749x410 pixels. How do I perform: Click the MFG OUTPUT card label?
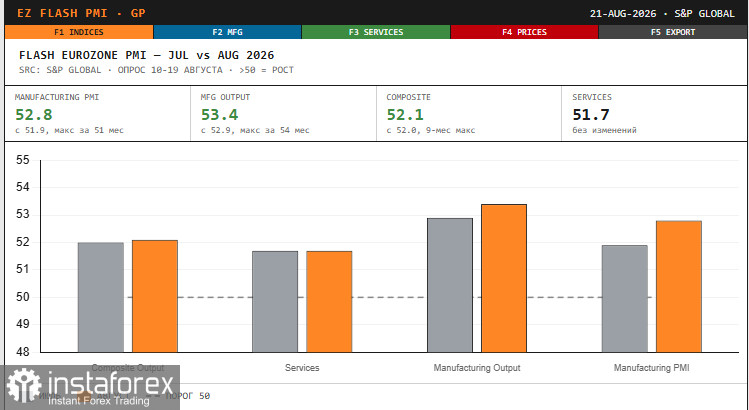click(x=225, y=97)
